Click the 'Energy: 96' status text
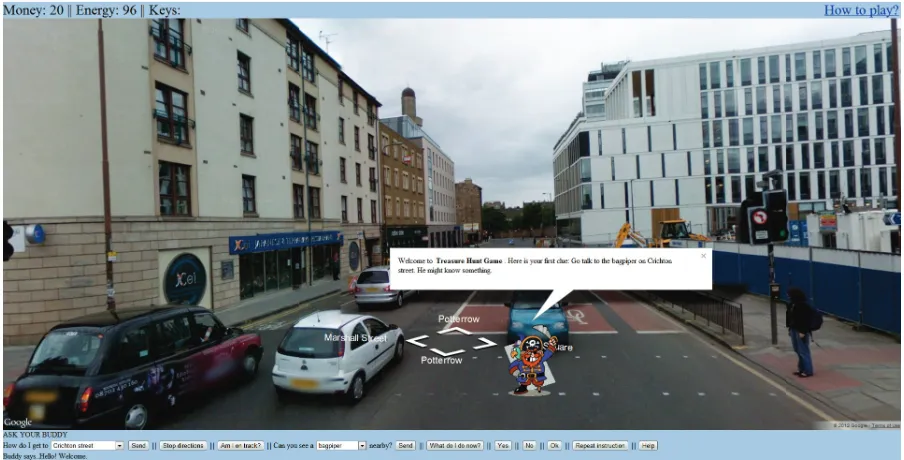This screenshot has height=460, width=904. (x=106, y=10)
